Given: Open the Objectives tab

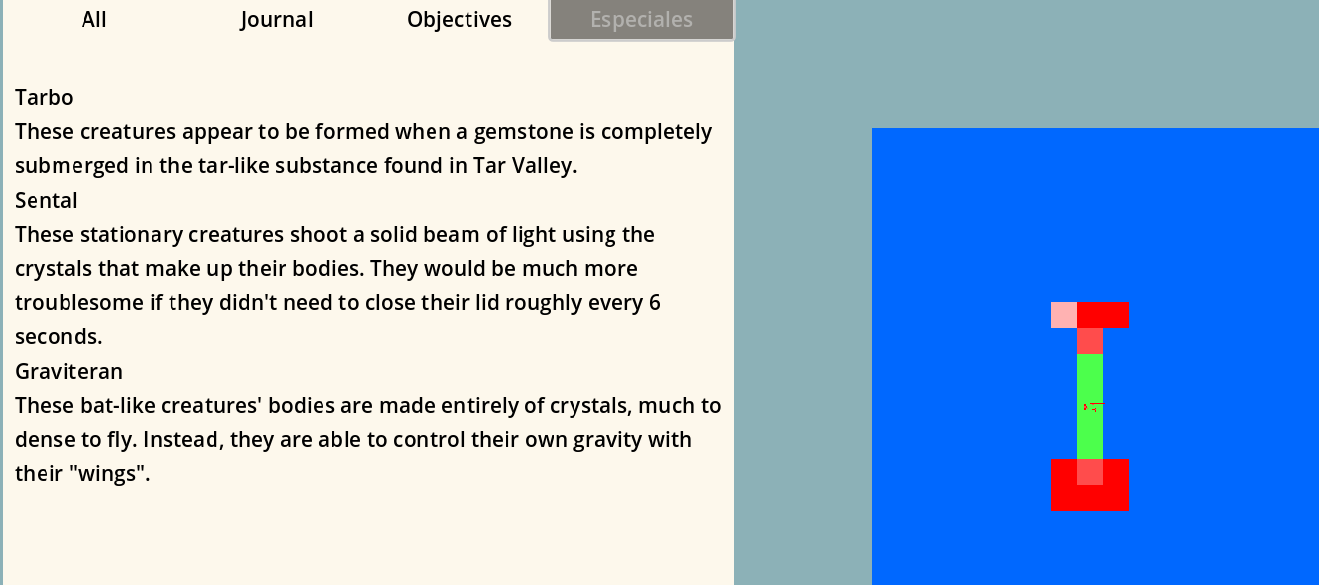Looking at the screenshot, I should [x=460, y=20].
